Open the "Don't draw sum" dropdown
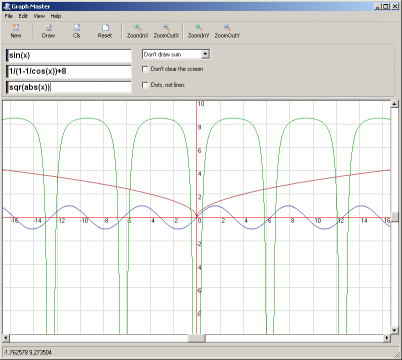Screen dimensions: 402x360 pyautogui.click(x=176, y=54)
